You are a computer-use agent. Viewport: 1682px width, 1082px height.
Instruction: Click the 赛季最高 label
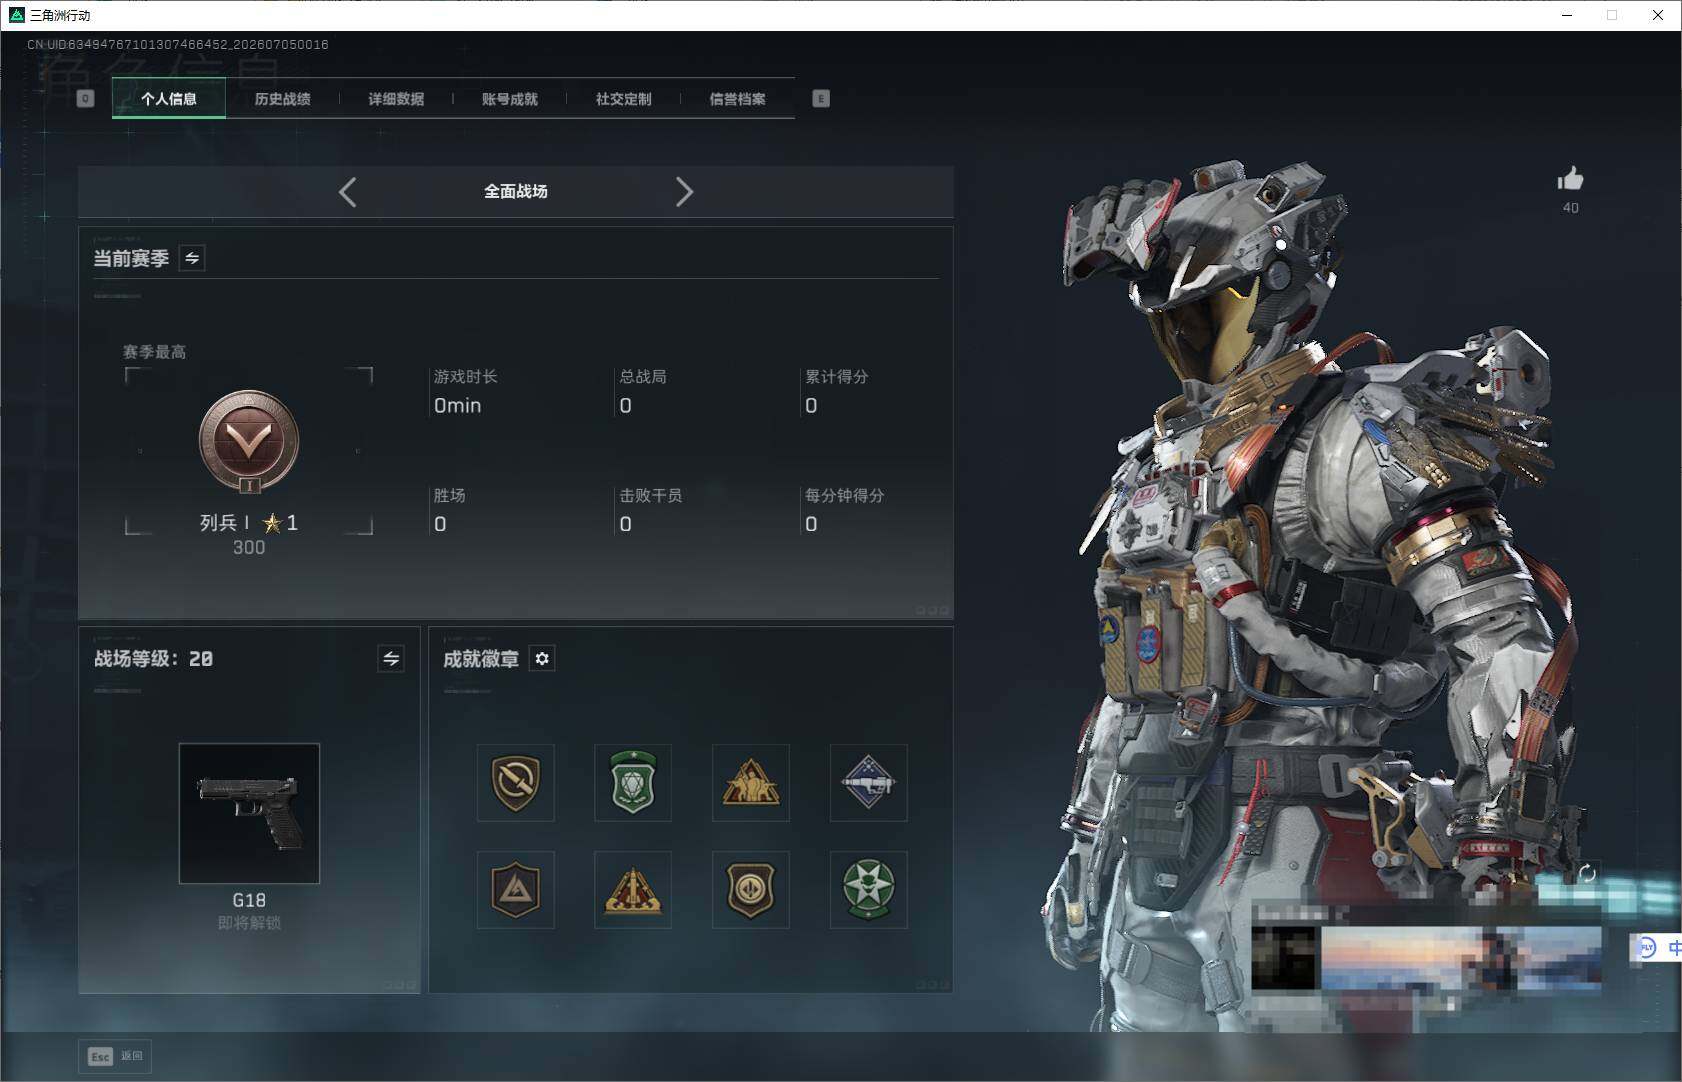click(x=155, y=352)
